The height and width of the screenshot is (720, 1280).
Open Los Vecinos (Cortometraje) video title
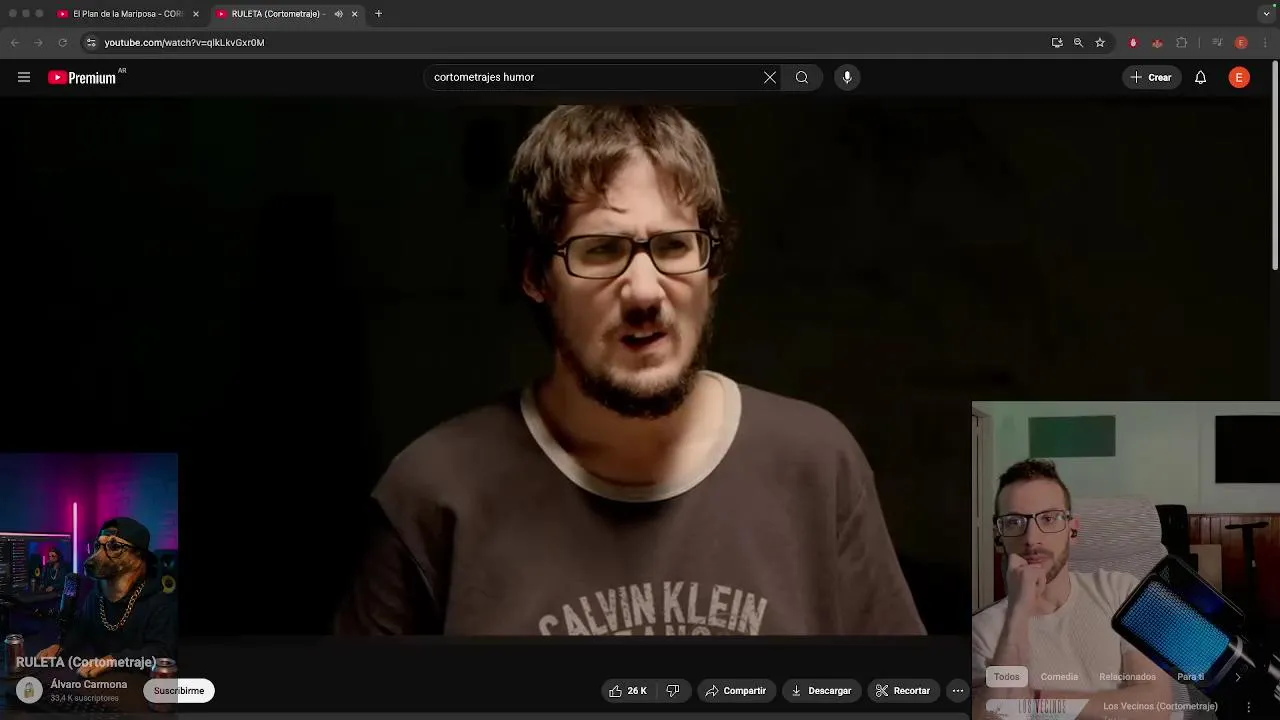pyautogui.click(x=1160, y=706)
